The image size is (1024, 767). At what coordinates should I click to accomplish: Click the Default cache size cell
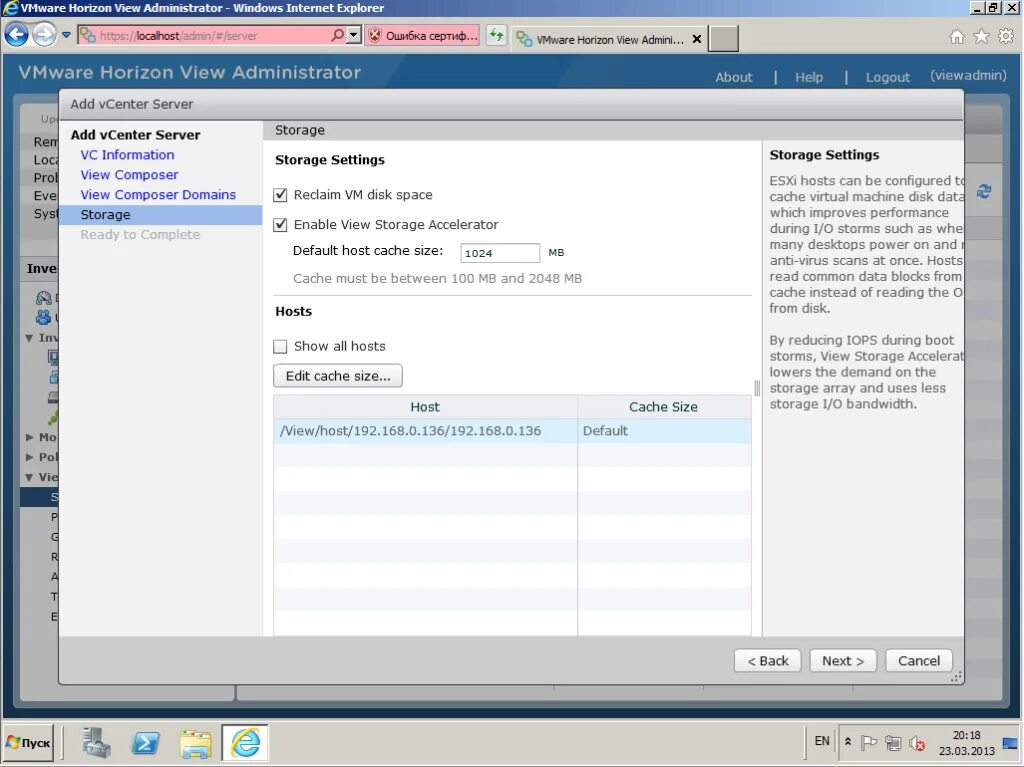click(664, 431)
